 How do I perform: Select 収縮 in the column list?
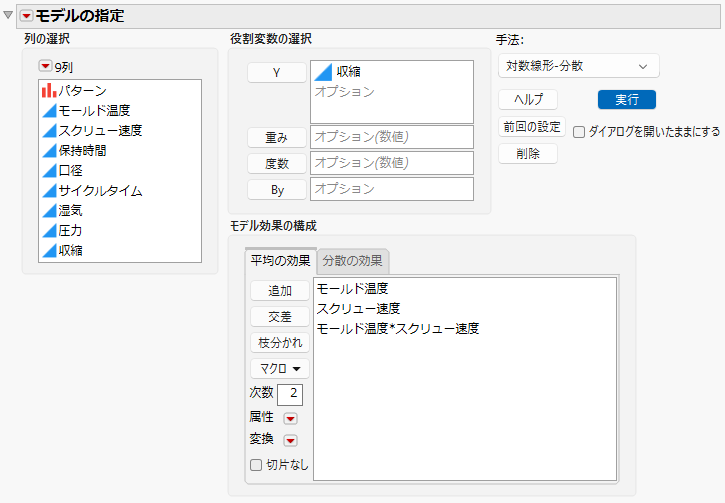[x=70, y=251]
